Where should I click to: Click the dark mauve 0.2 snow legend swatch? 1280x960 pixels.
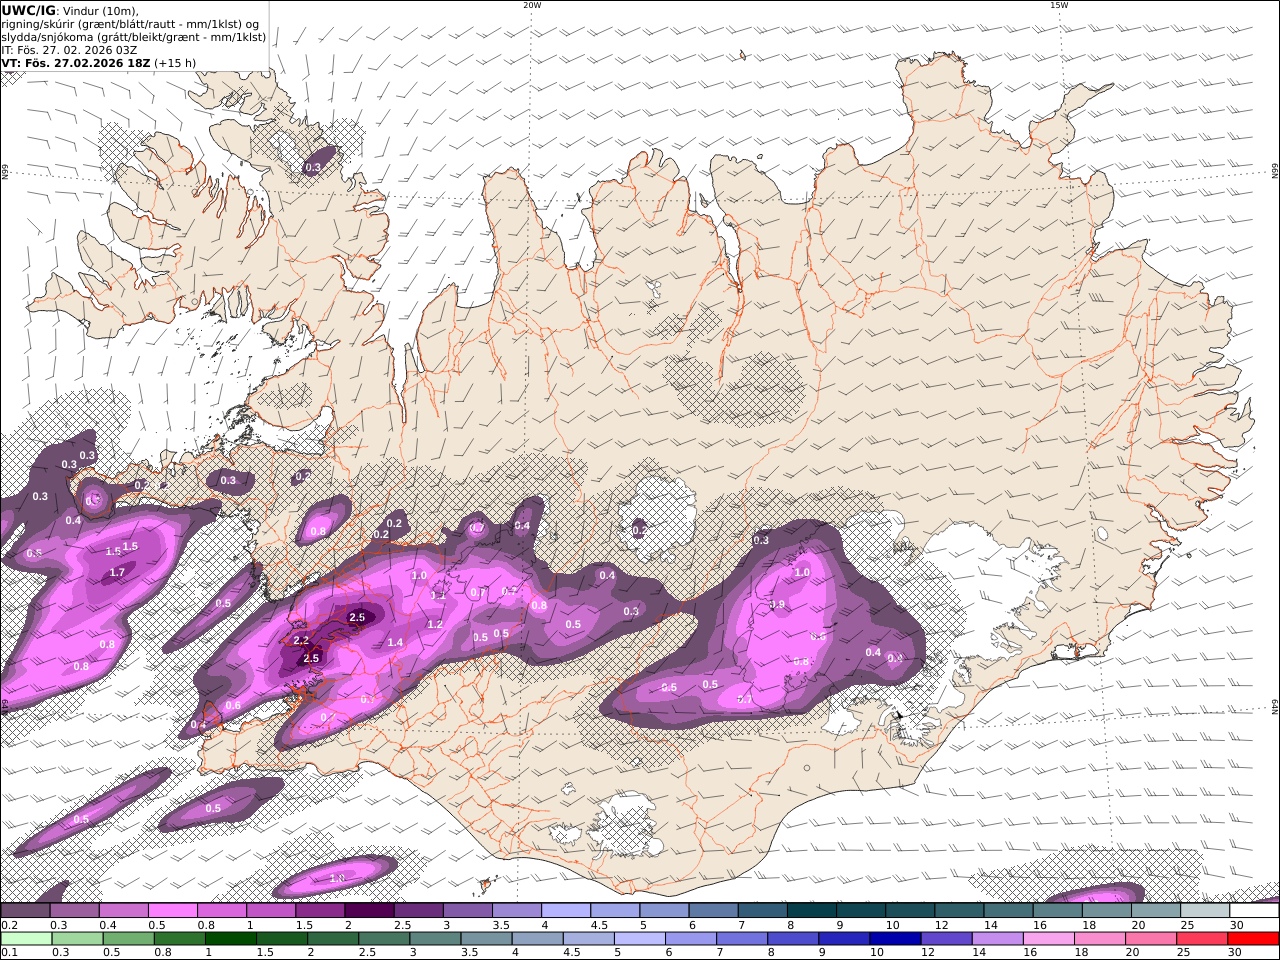coord(25,911)
